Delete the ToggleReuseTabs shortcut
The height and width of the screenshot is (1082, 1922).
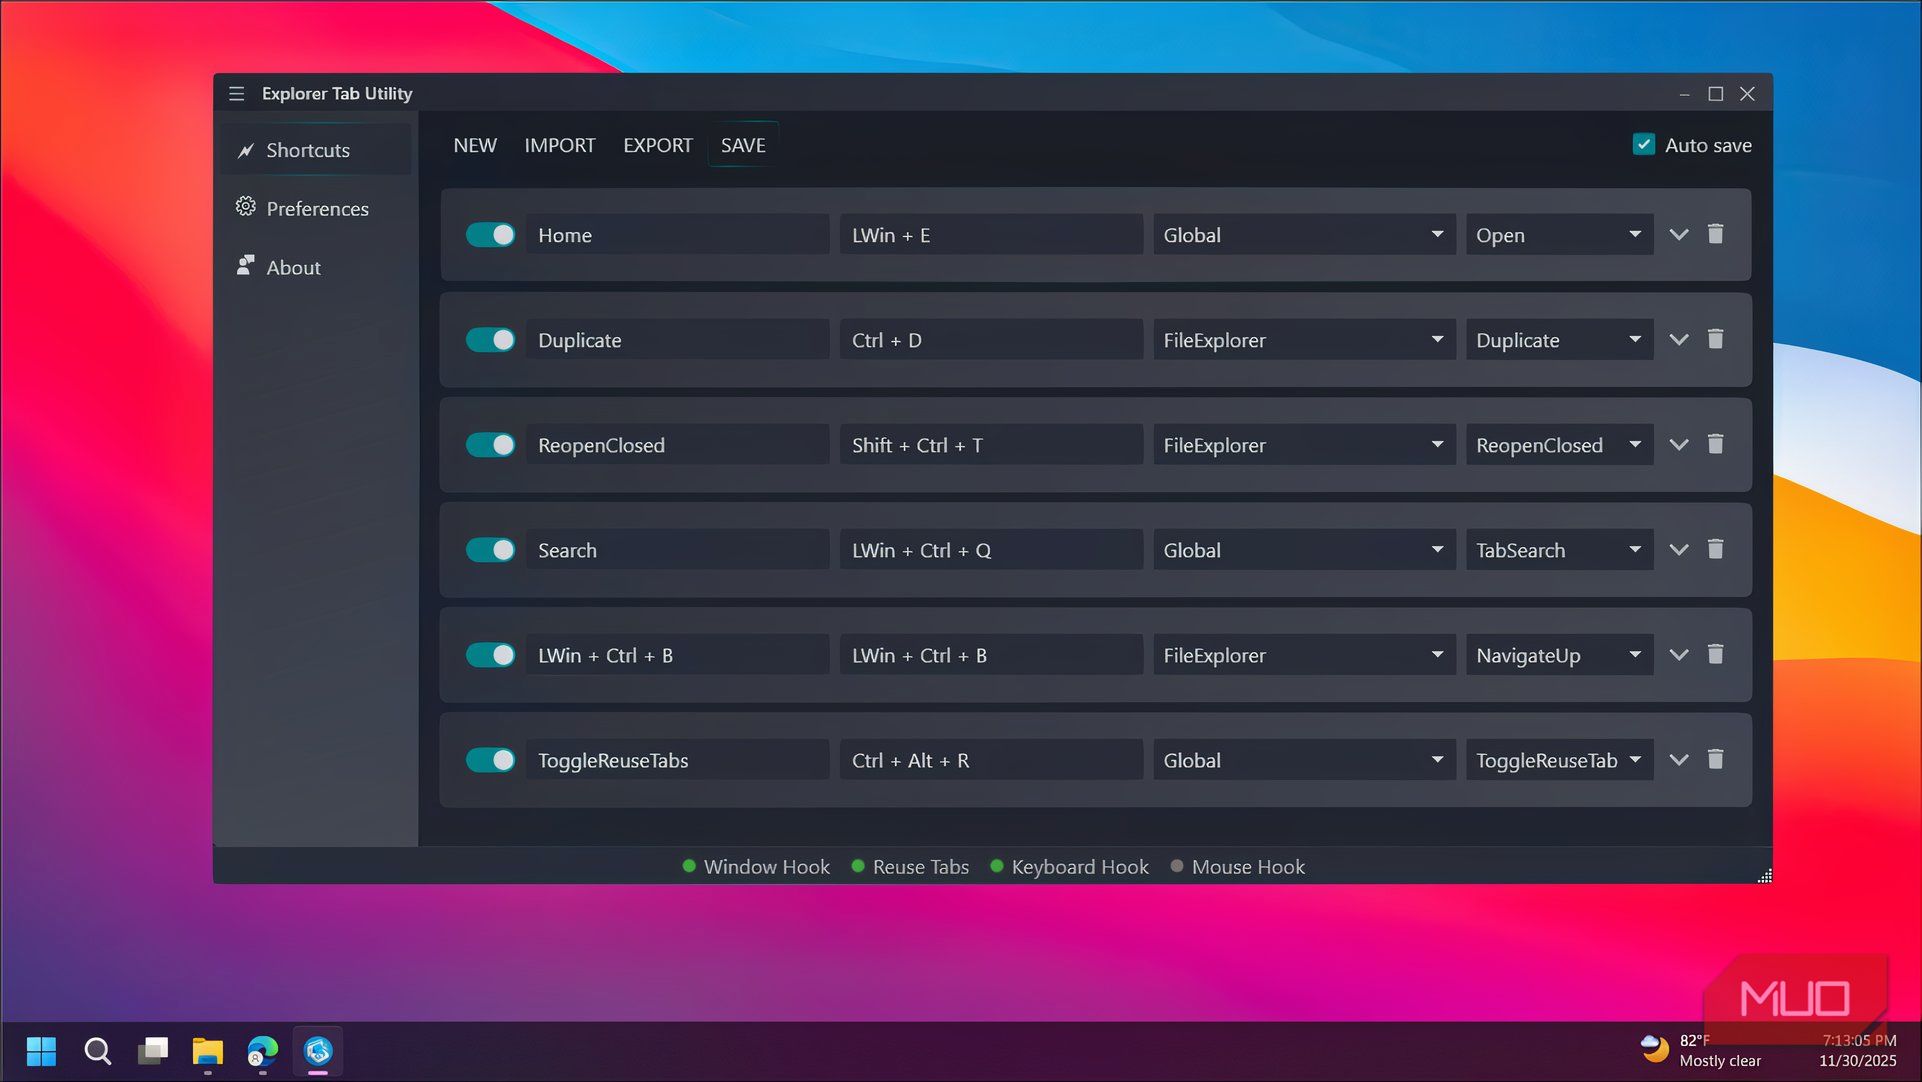(x=1715, y=759)
